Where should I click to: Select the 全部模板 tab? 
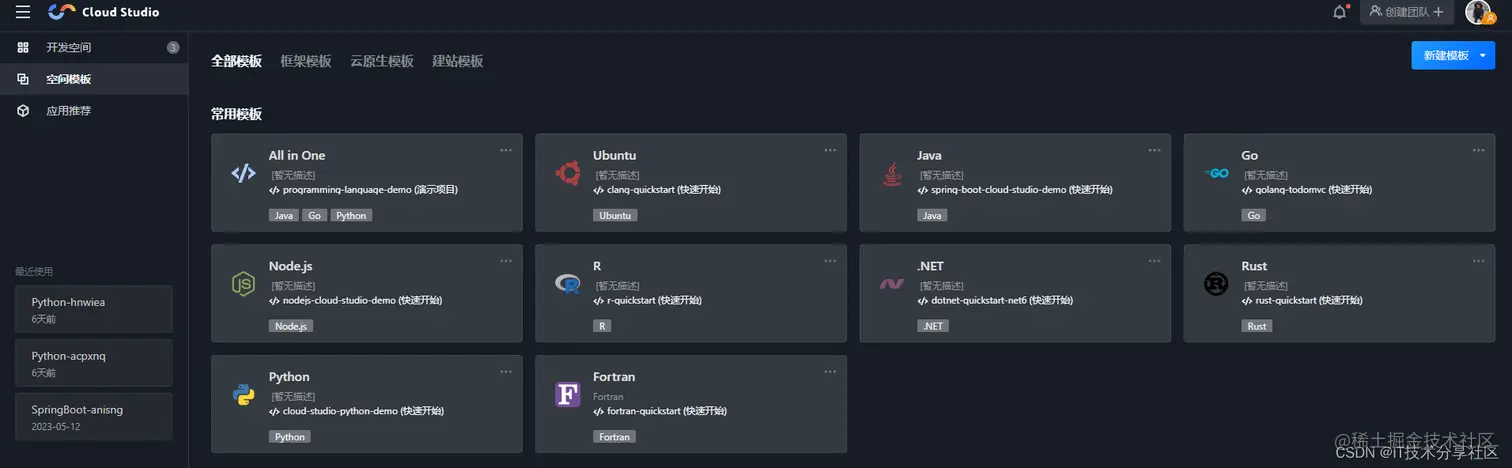click(x=236, y=61)
